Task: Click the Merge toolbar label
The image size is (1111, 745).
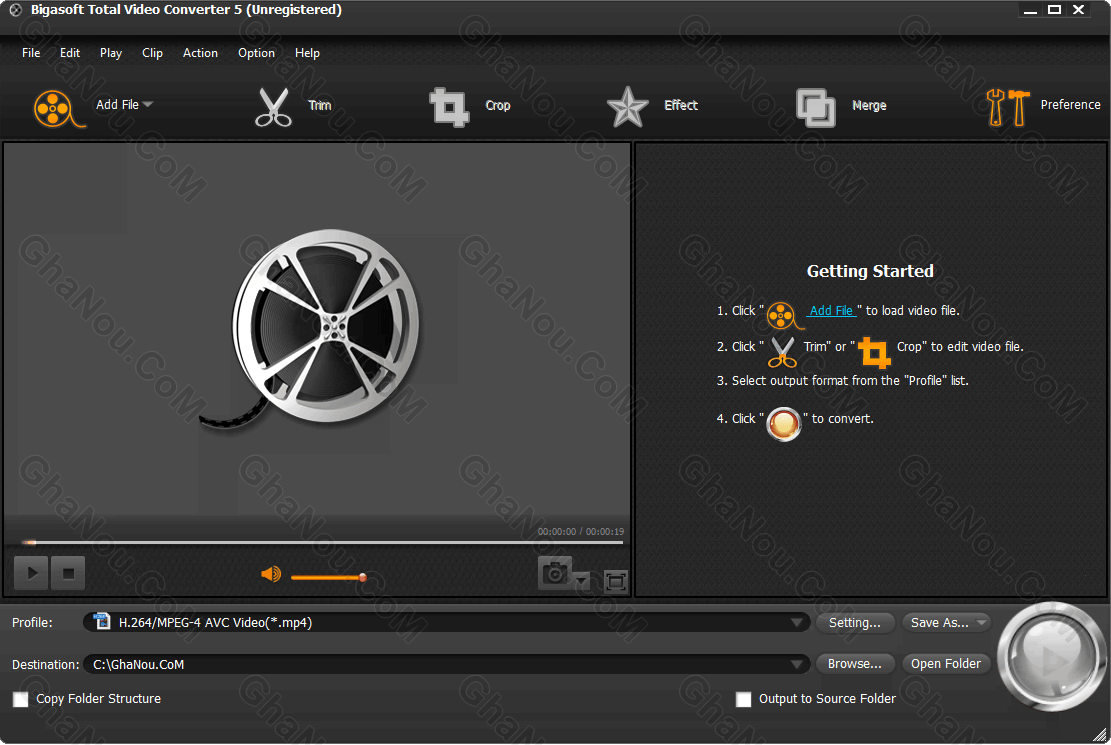Action: [x=869, y=106]
